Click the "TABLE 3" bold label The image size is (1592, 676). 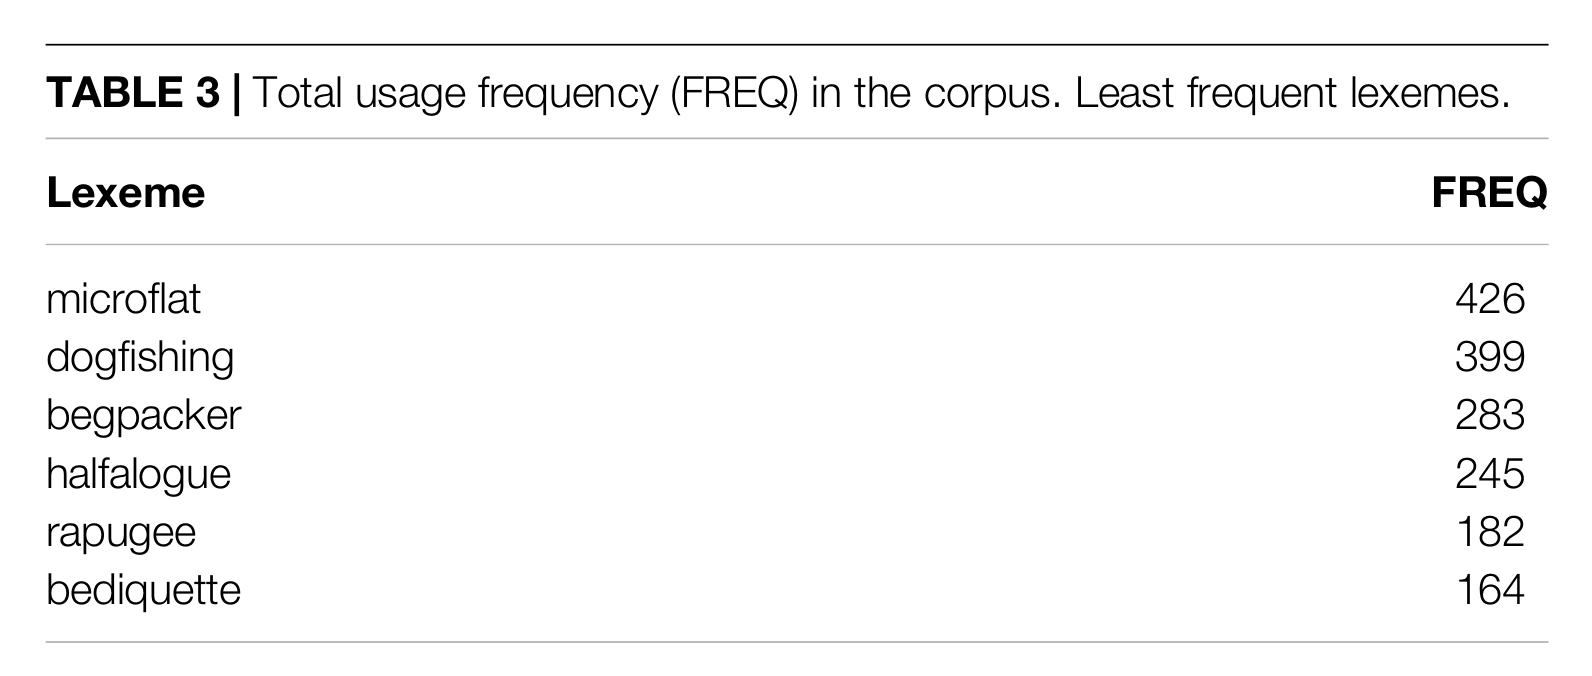(x=132, y=93)
